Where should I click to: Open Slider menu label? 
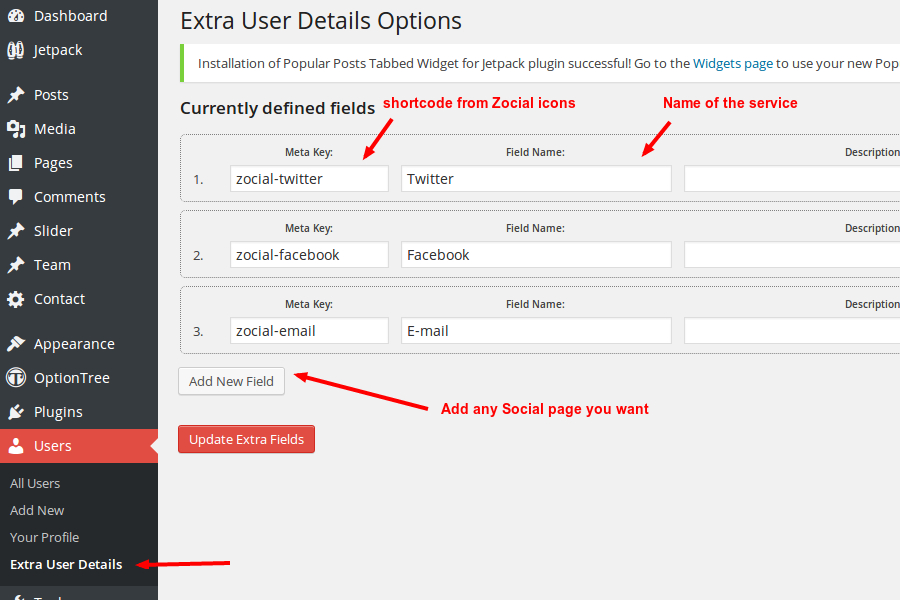pyautogui.click(x=53, y=231)
